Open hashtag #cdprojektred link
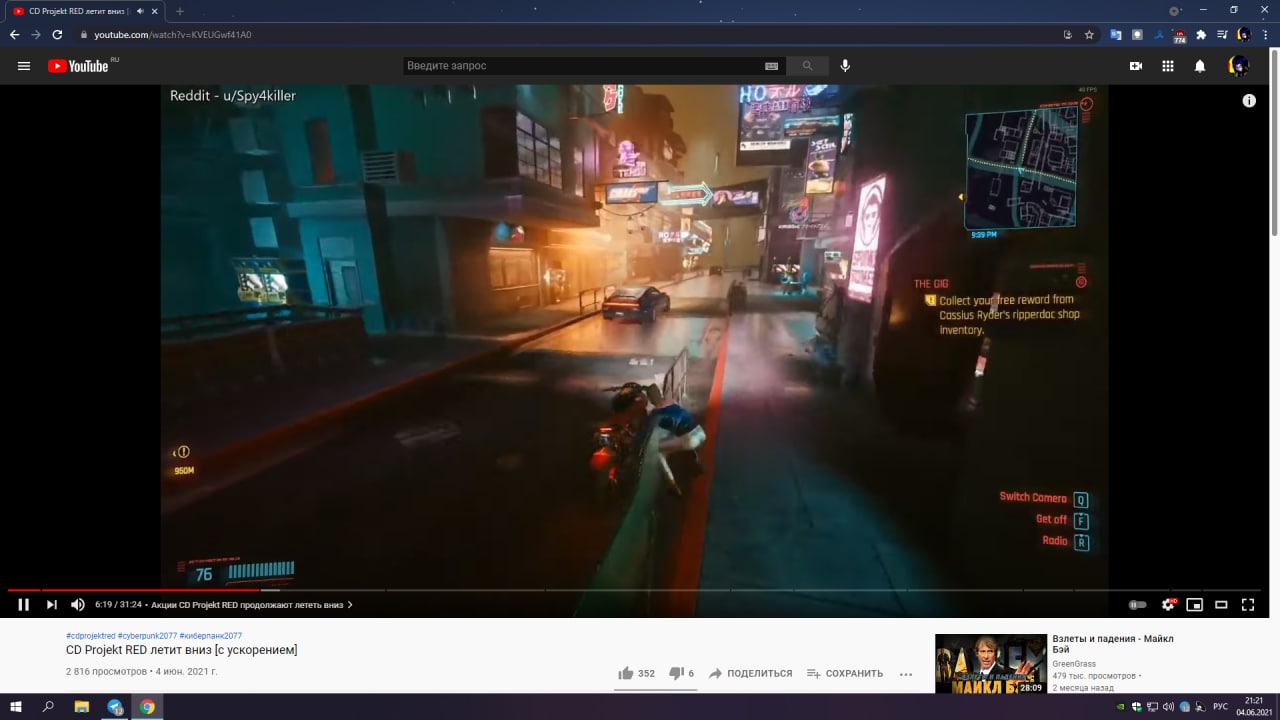Viewport: 1280px width, 720px height. pyautogui.click(x=91, y=636)
